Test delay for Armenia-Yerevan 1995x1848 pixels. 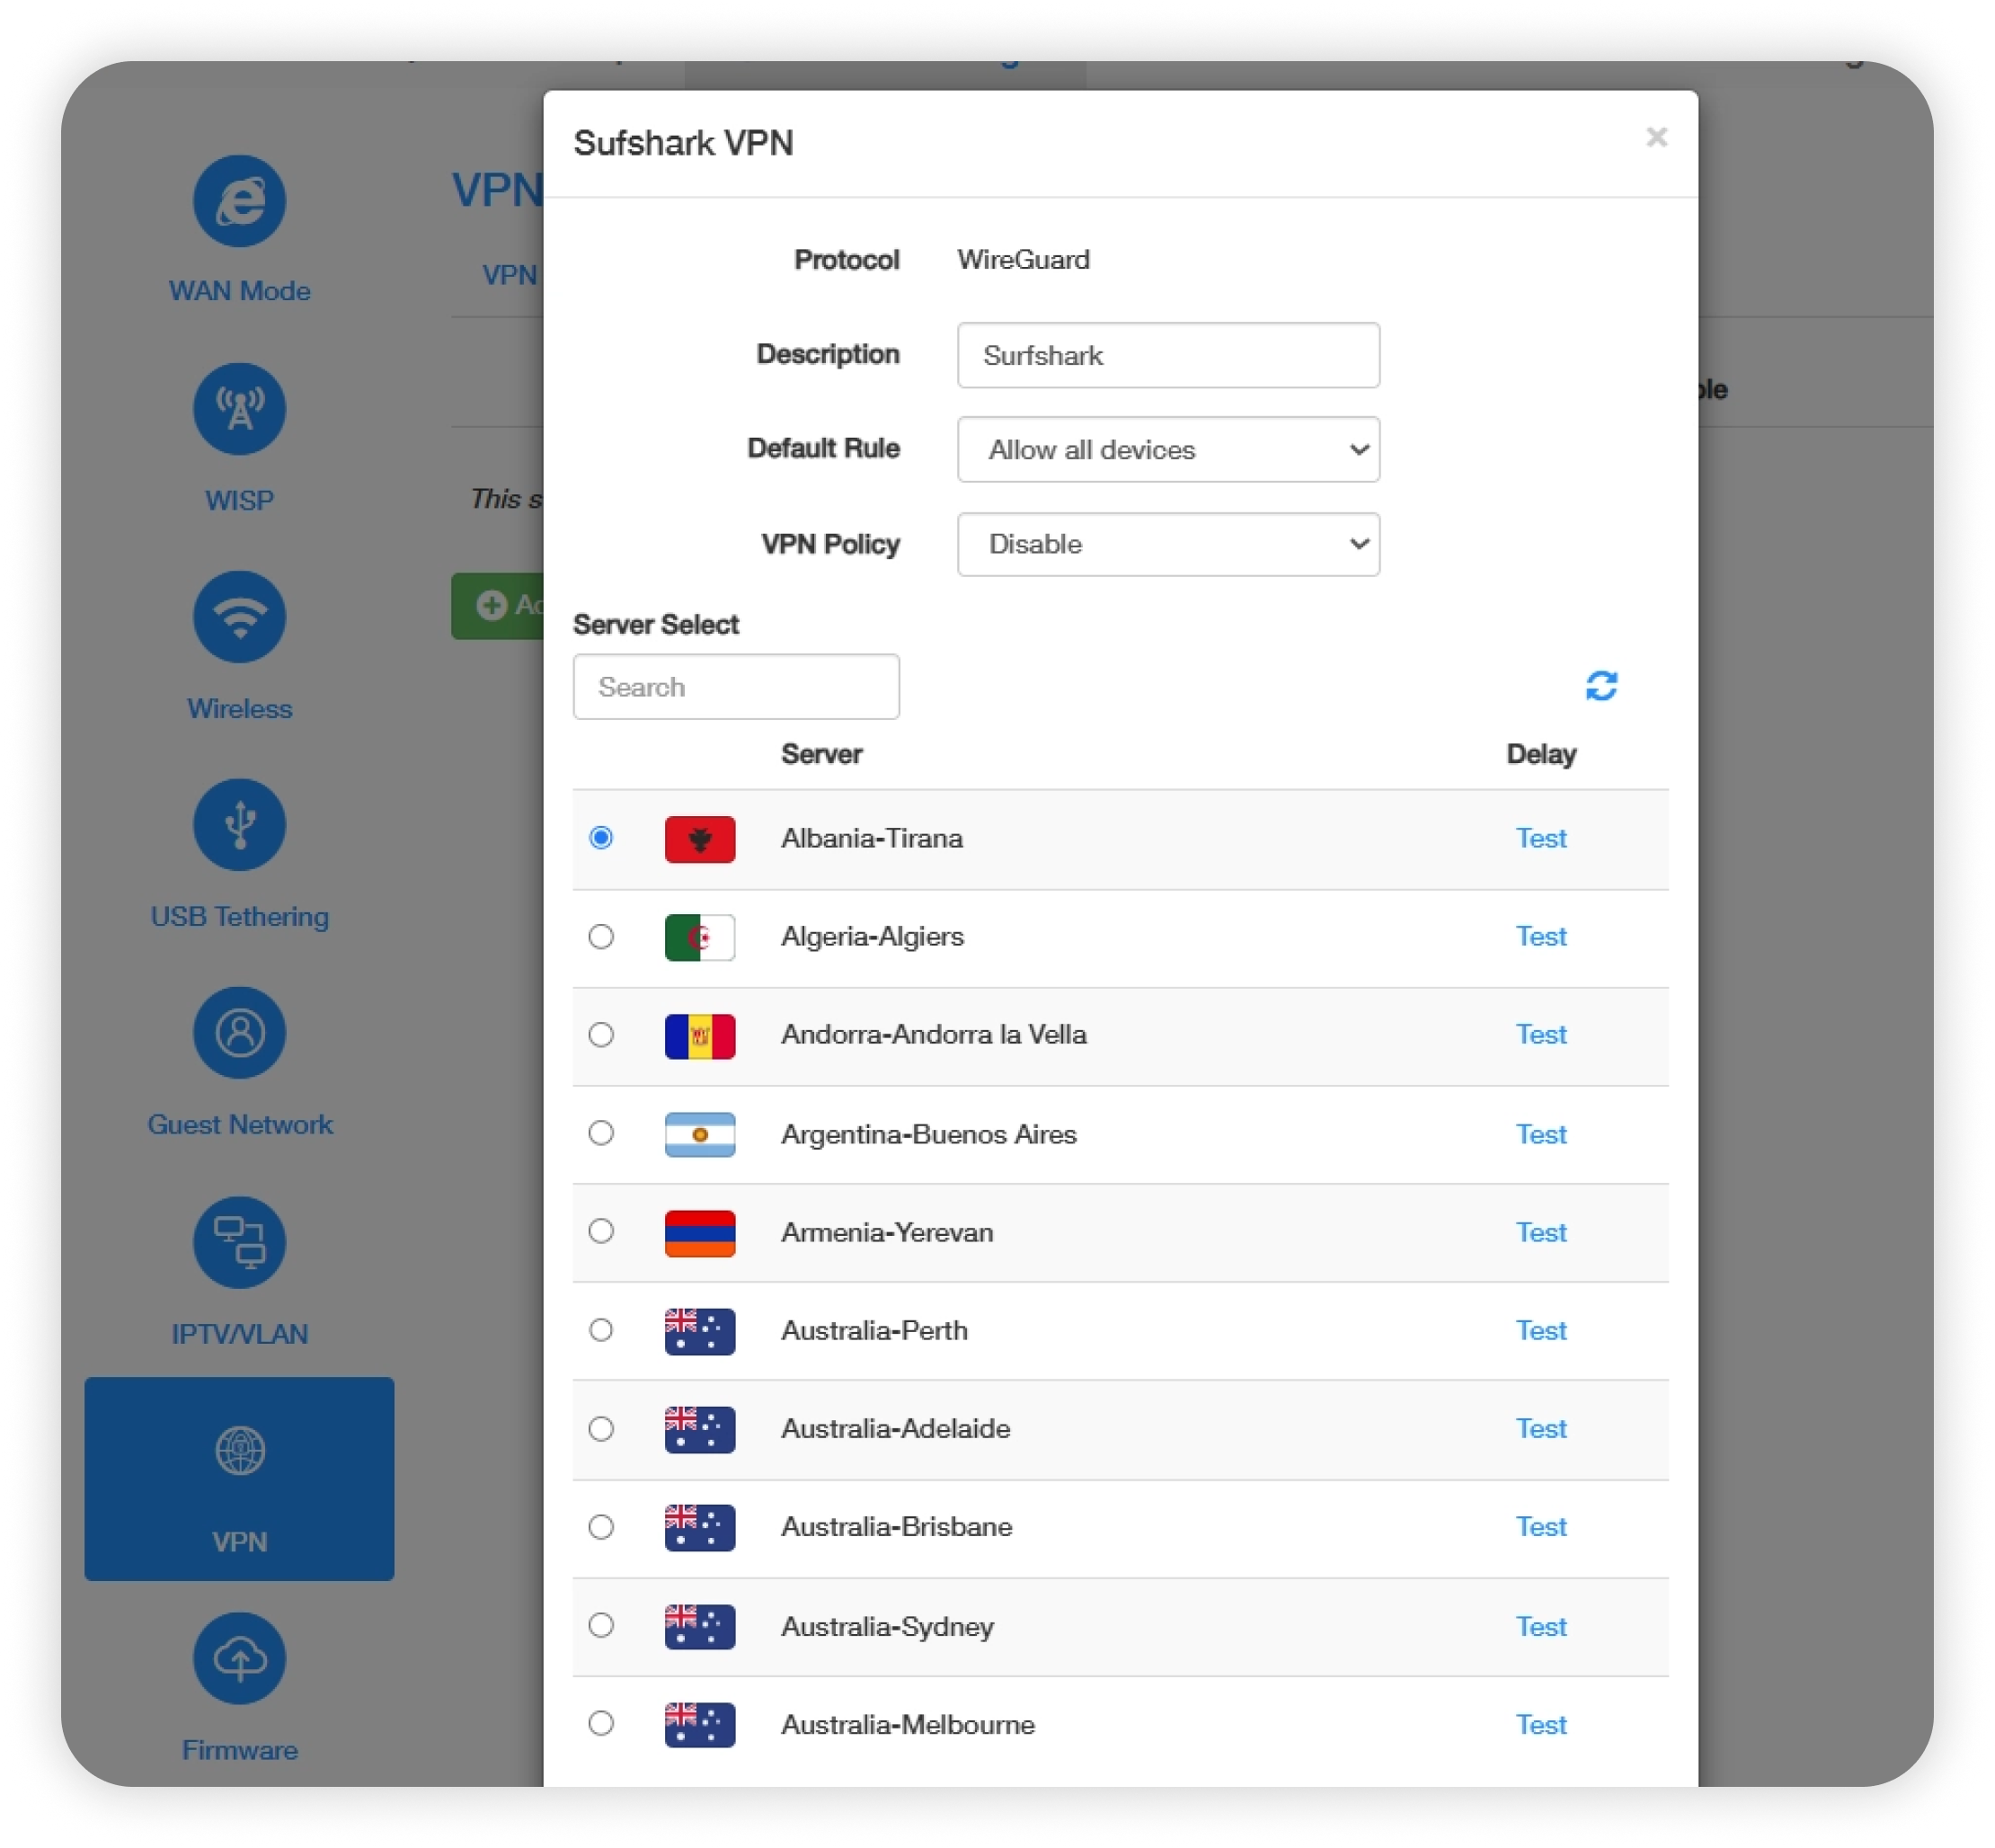(x=1541, y=1232)
